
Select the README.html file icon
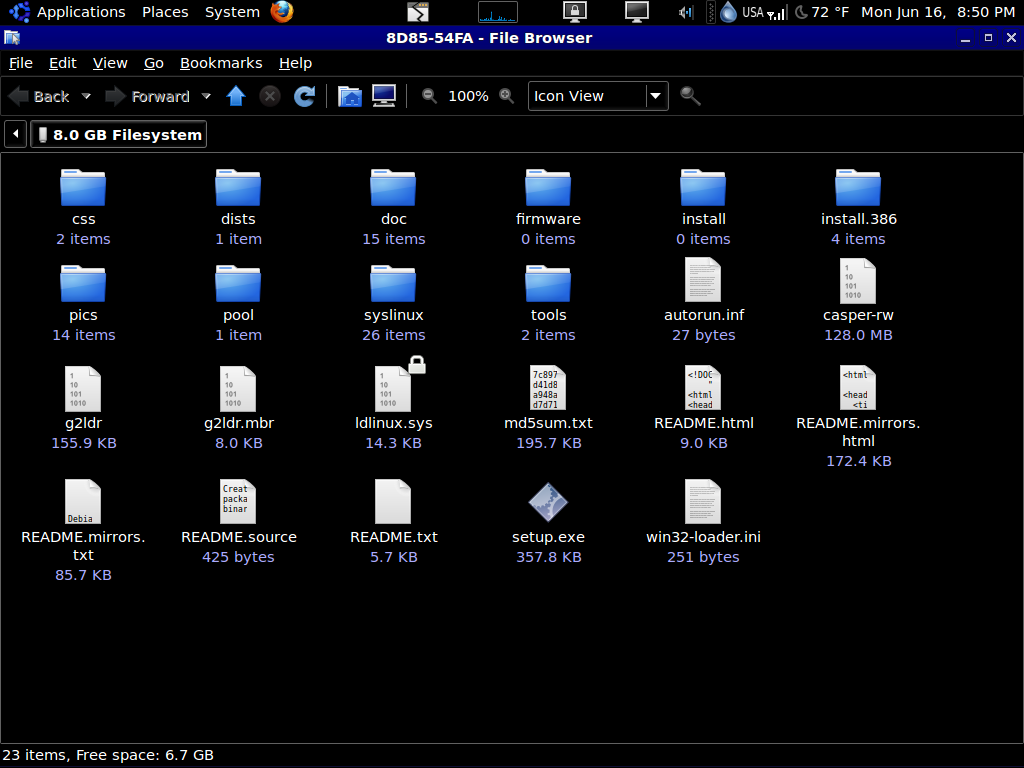click(x=703, y=388)
